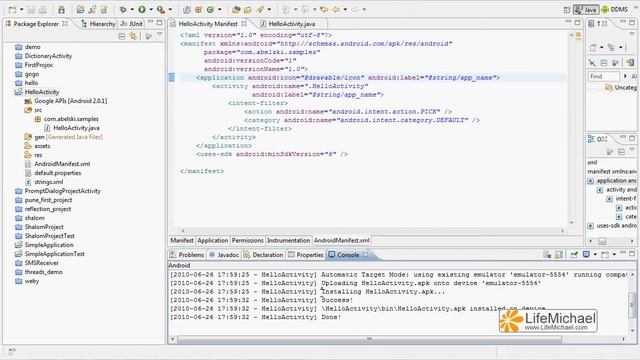Toggle Pin Console icon

(574, 255)
